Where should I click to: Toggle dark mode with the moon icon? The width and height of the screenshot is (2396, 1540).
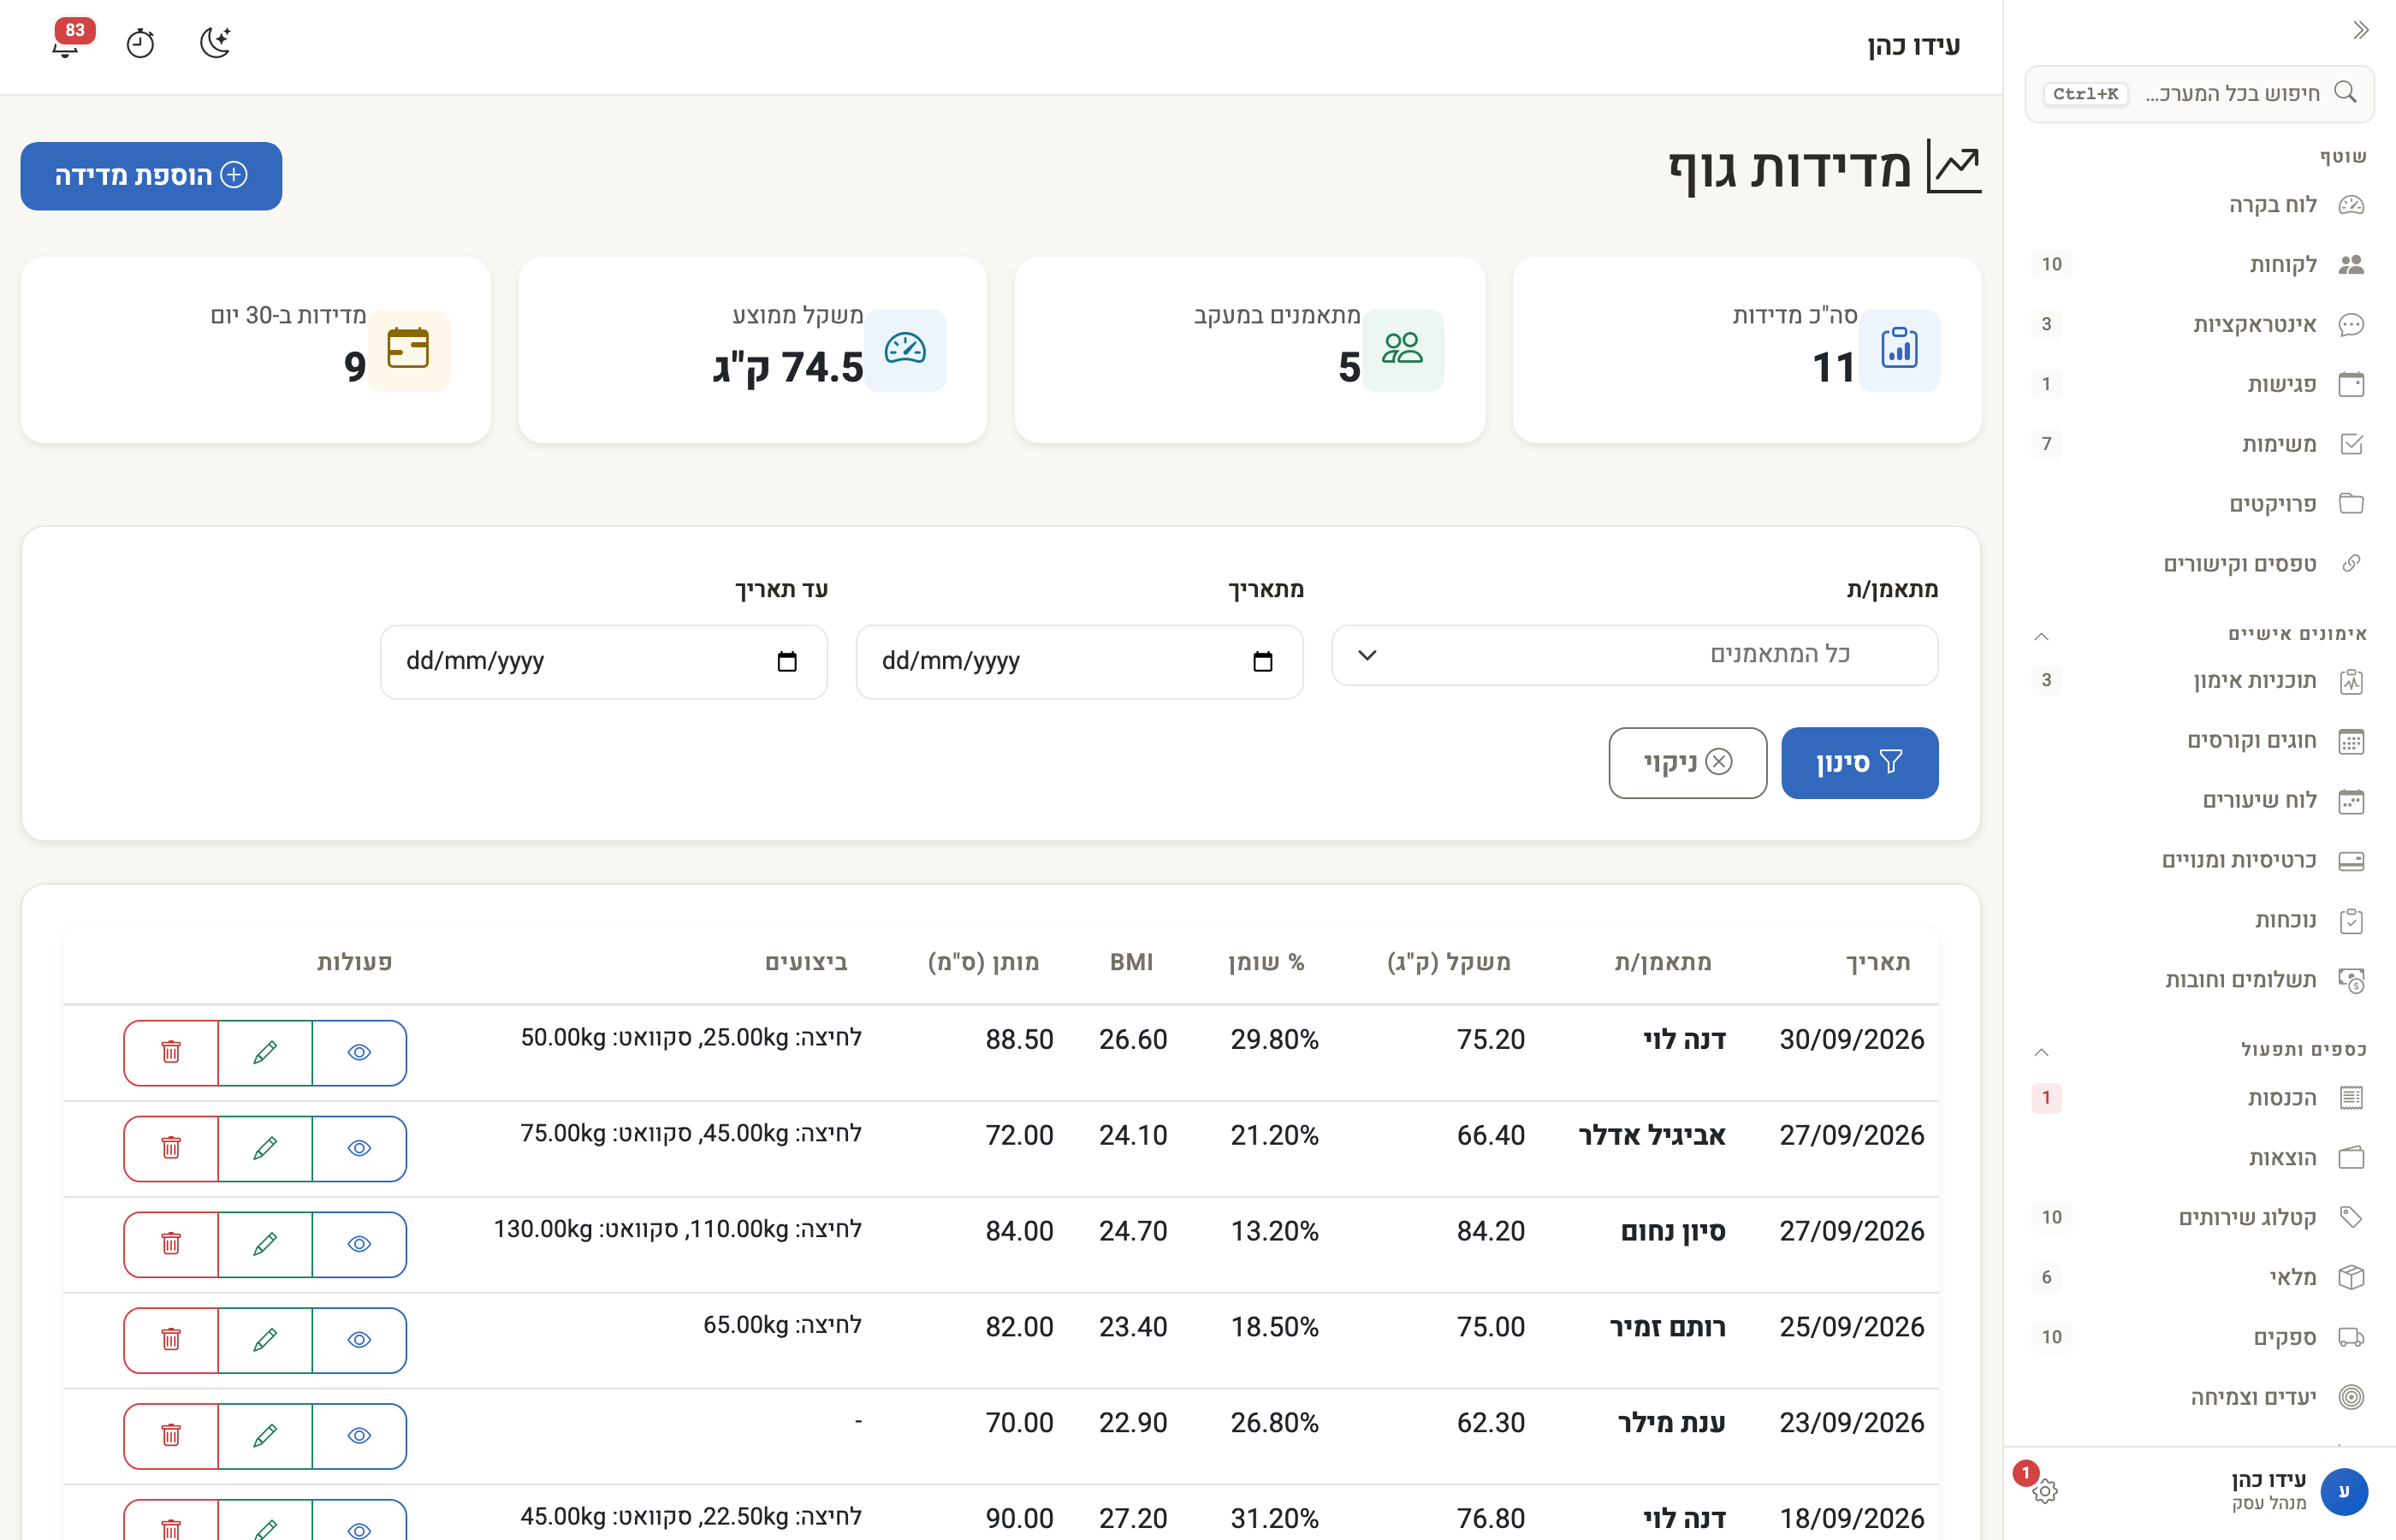point(215,43)
